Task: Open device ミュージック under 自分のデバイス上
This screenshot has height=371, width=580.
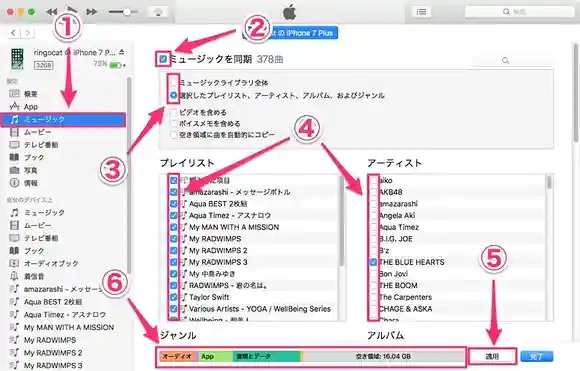Action: [x=44, y=213]
